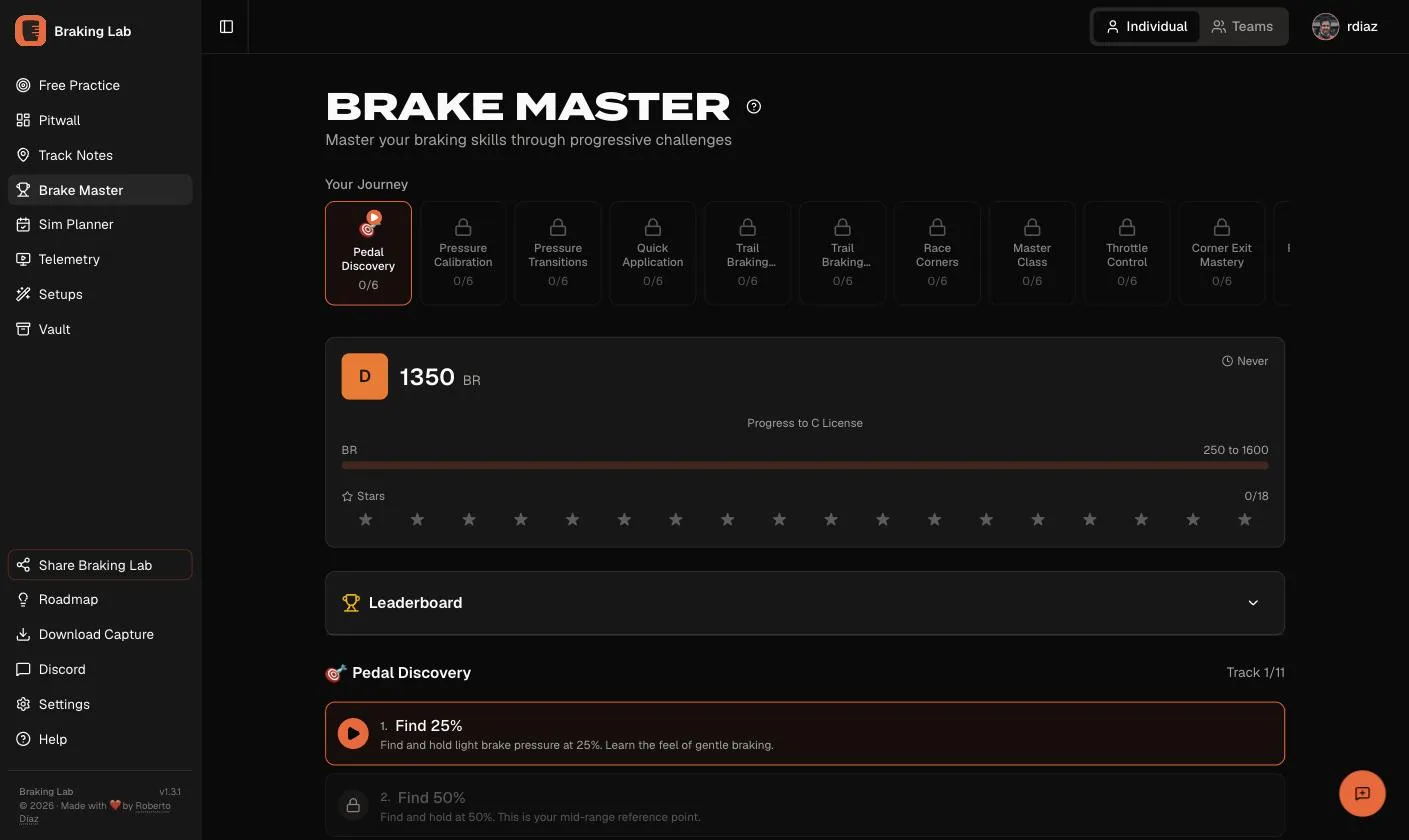Select the Throttle Control journey card

pyautogui.click(x=1127, y=253)
